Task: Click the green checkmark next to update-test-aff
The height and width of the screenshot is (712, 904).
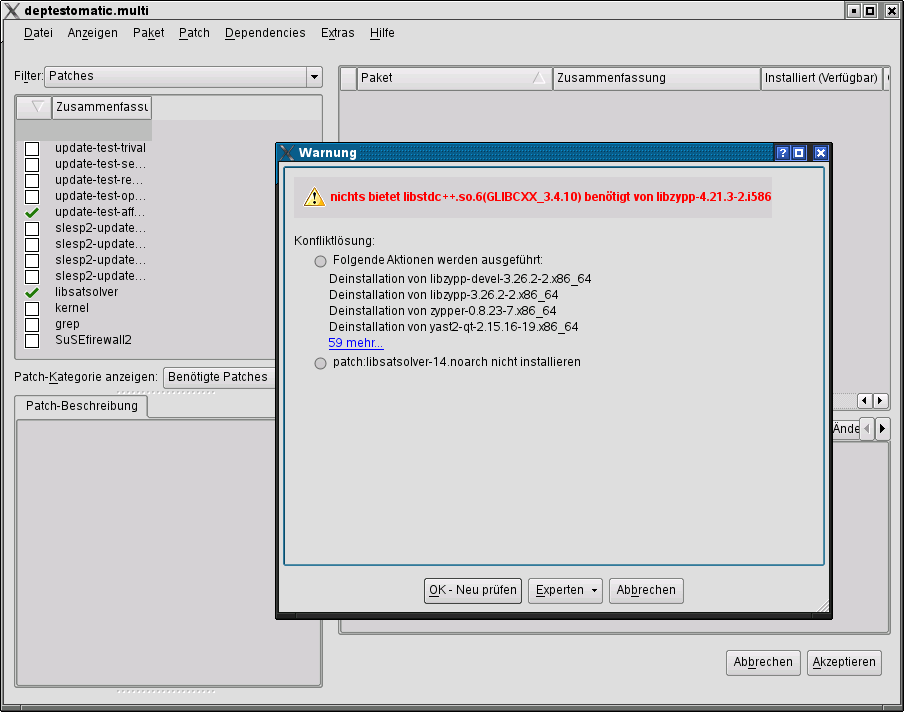Action: pyautogui.click(x=32, y=212)
